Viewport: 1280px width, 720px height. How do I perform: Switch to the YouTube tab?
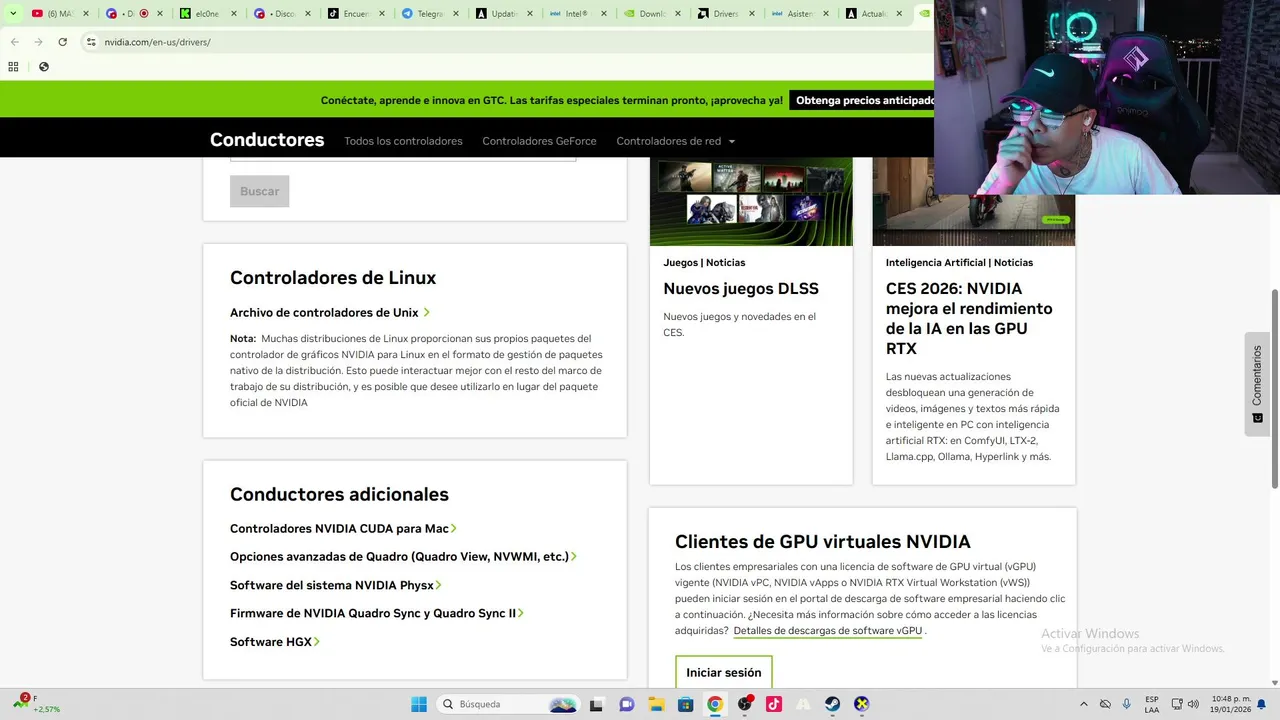pyautogui.click(x=60, y=14)
